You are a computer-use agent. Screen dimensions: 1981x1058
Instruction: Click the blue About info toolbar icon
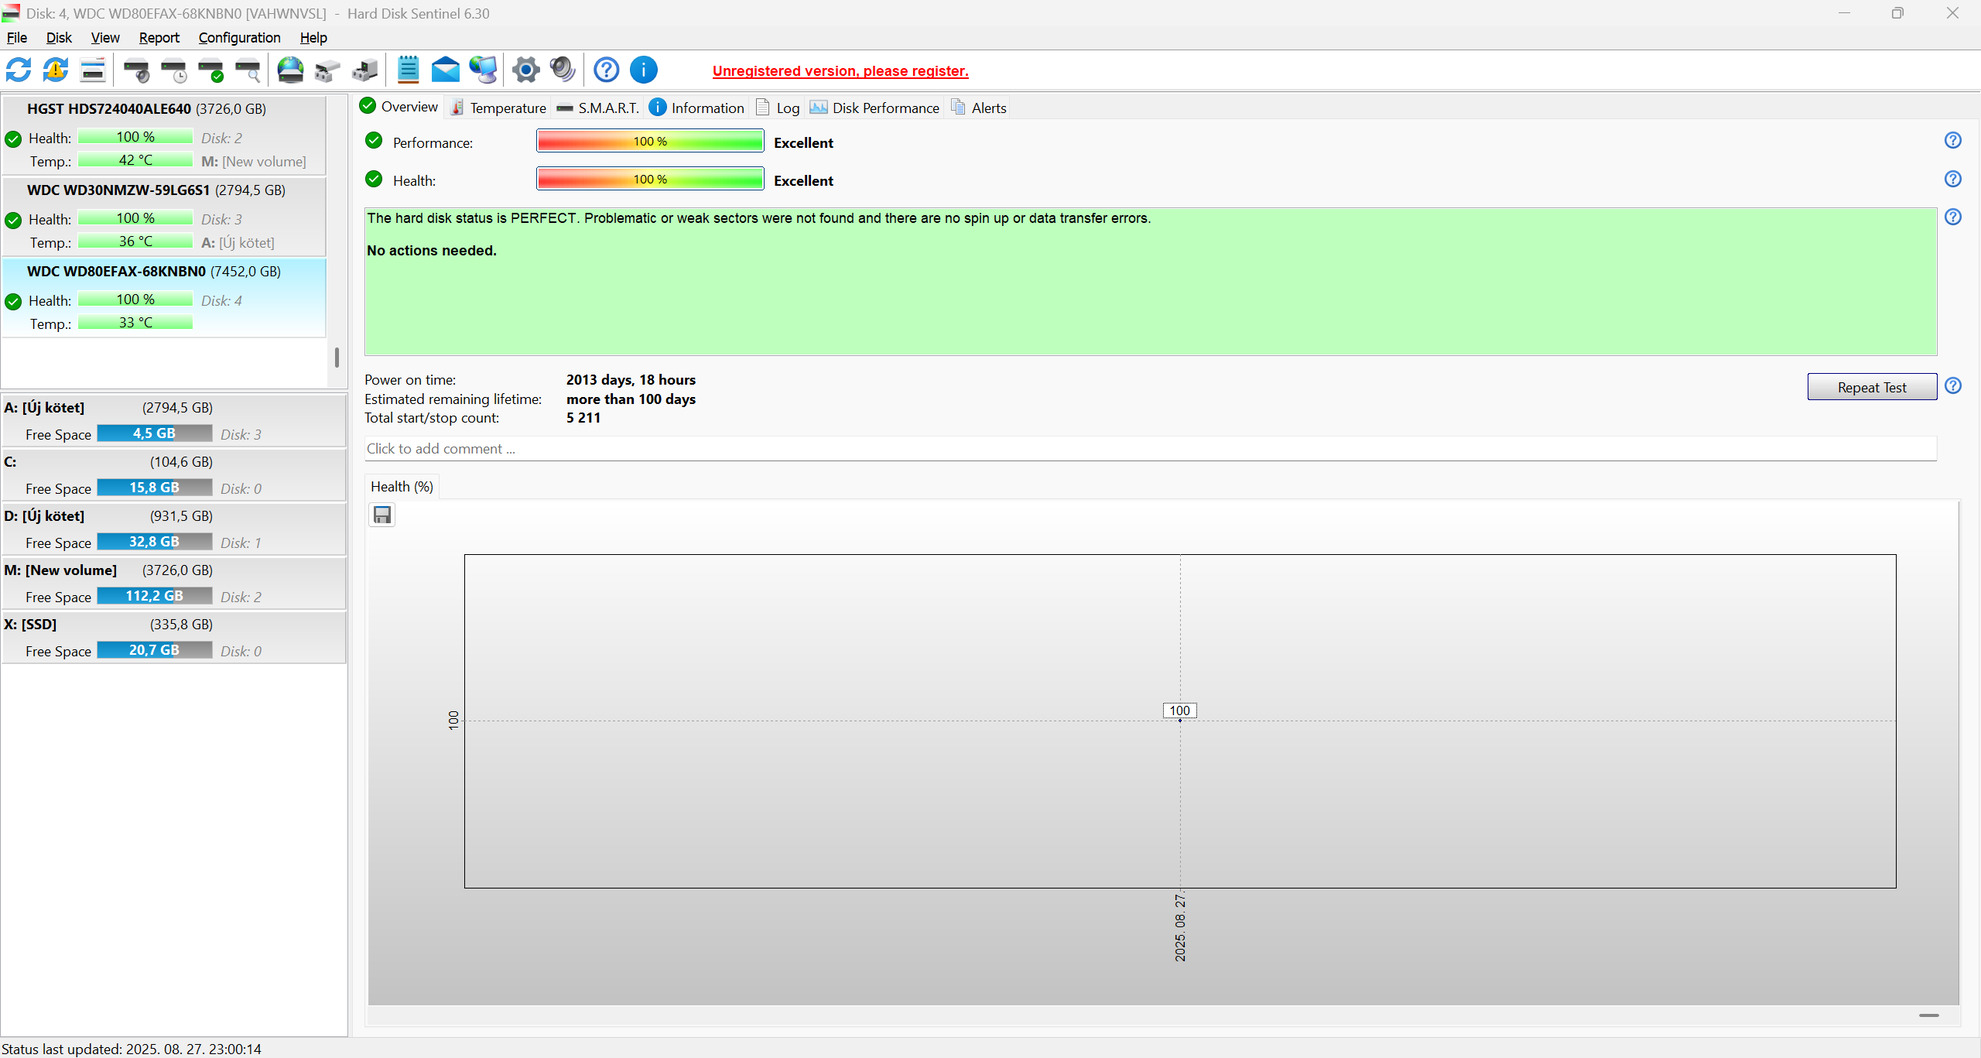coord(644,70)
